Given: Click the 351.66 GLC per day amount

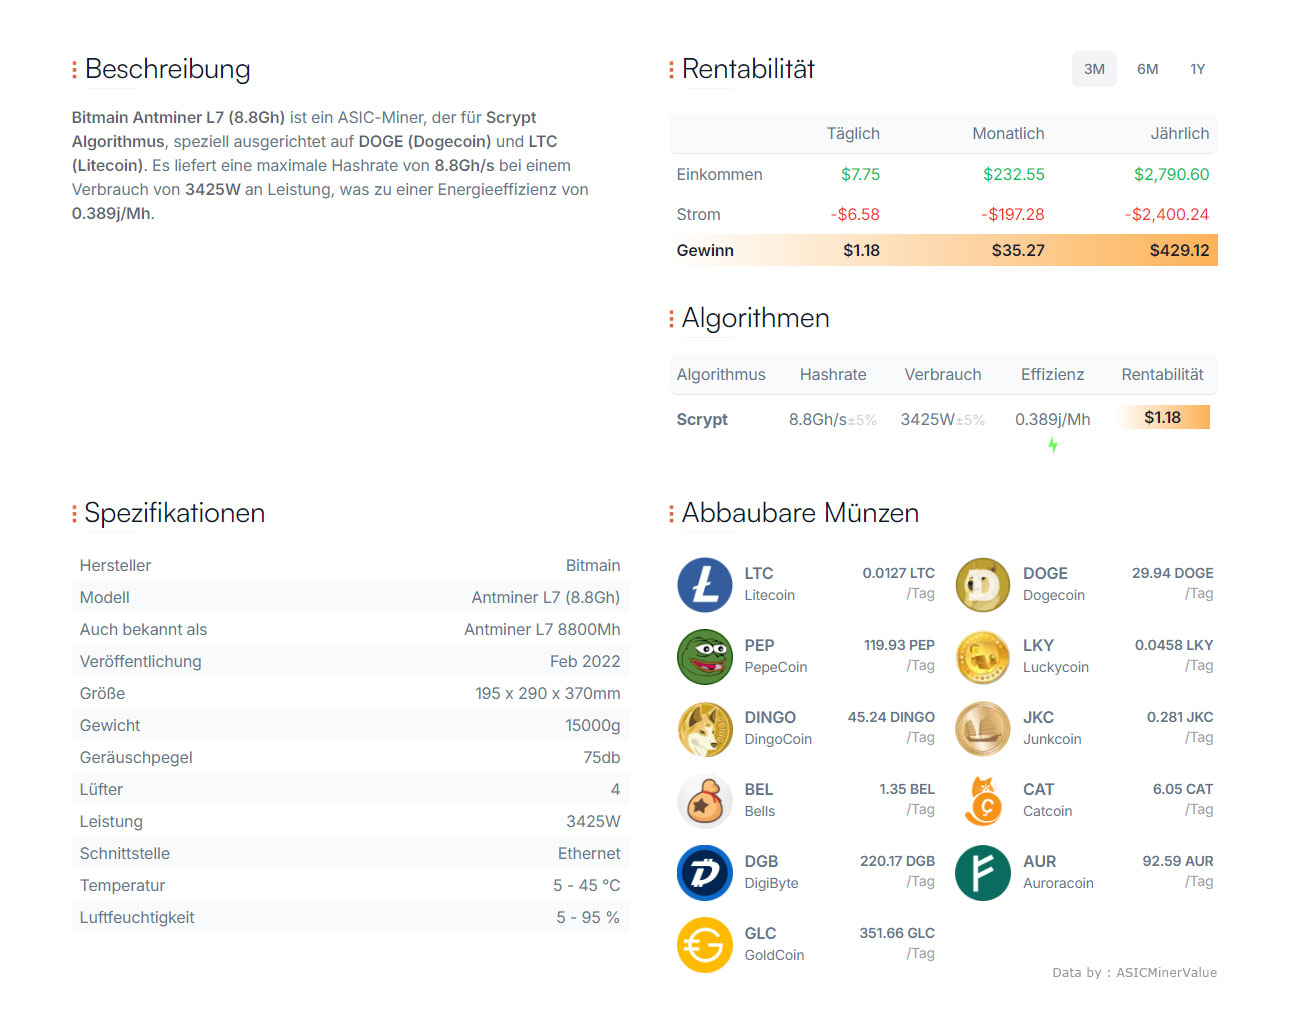Looking at the screenshot, I should pos(897,933).
